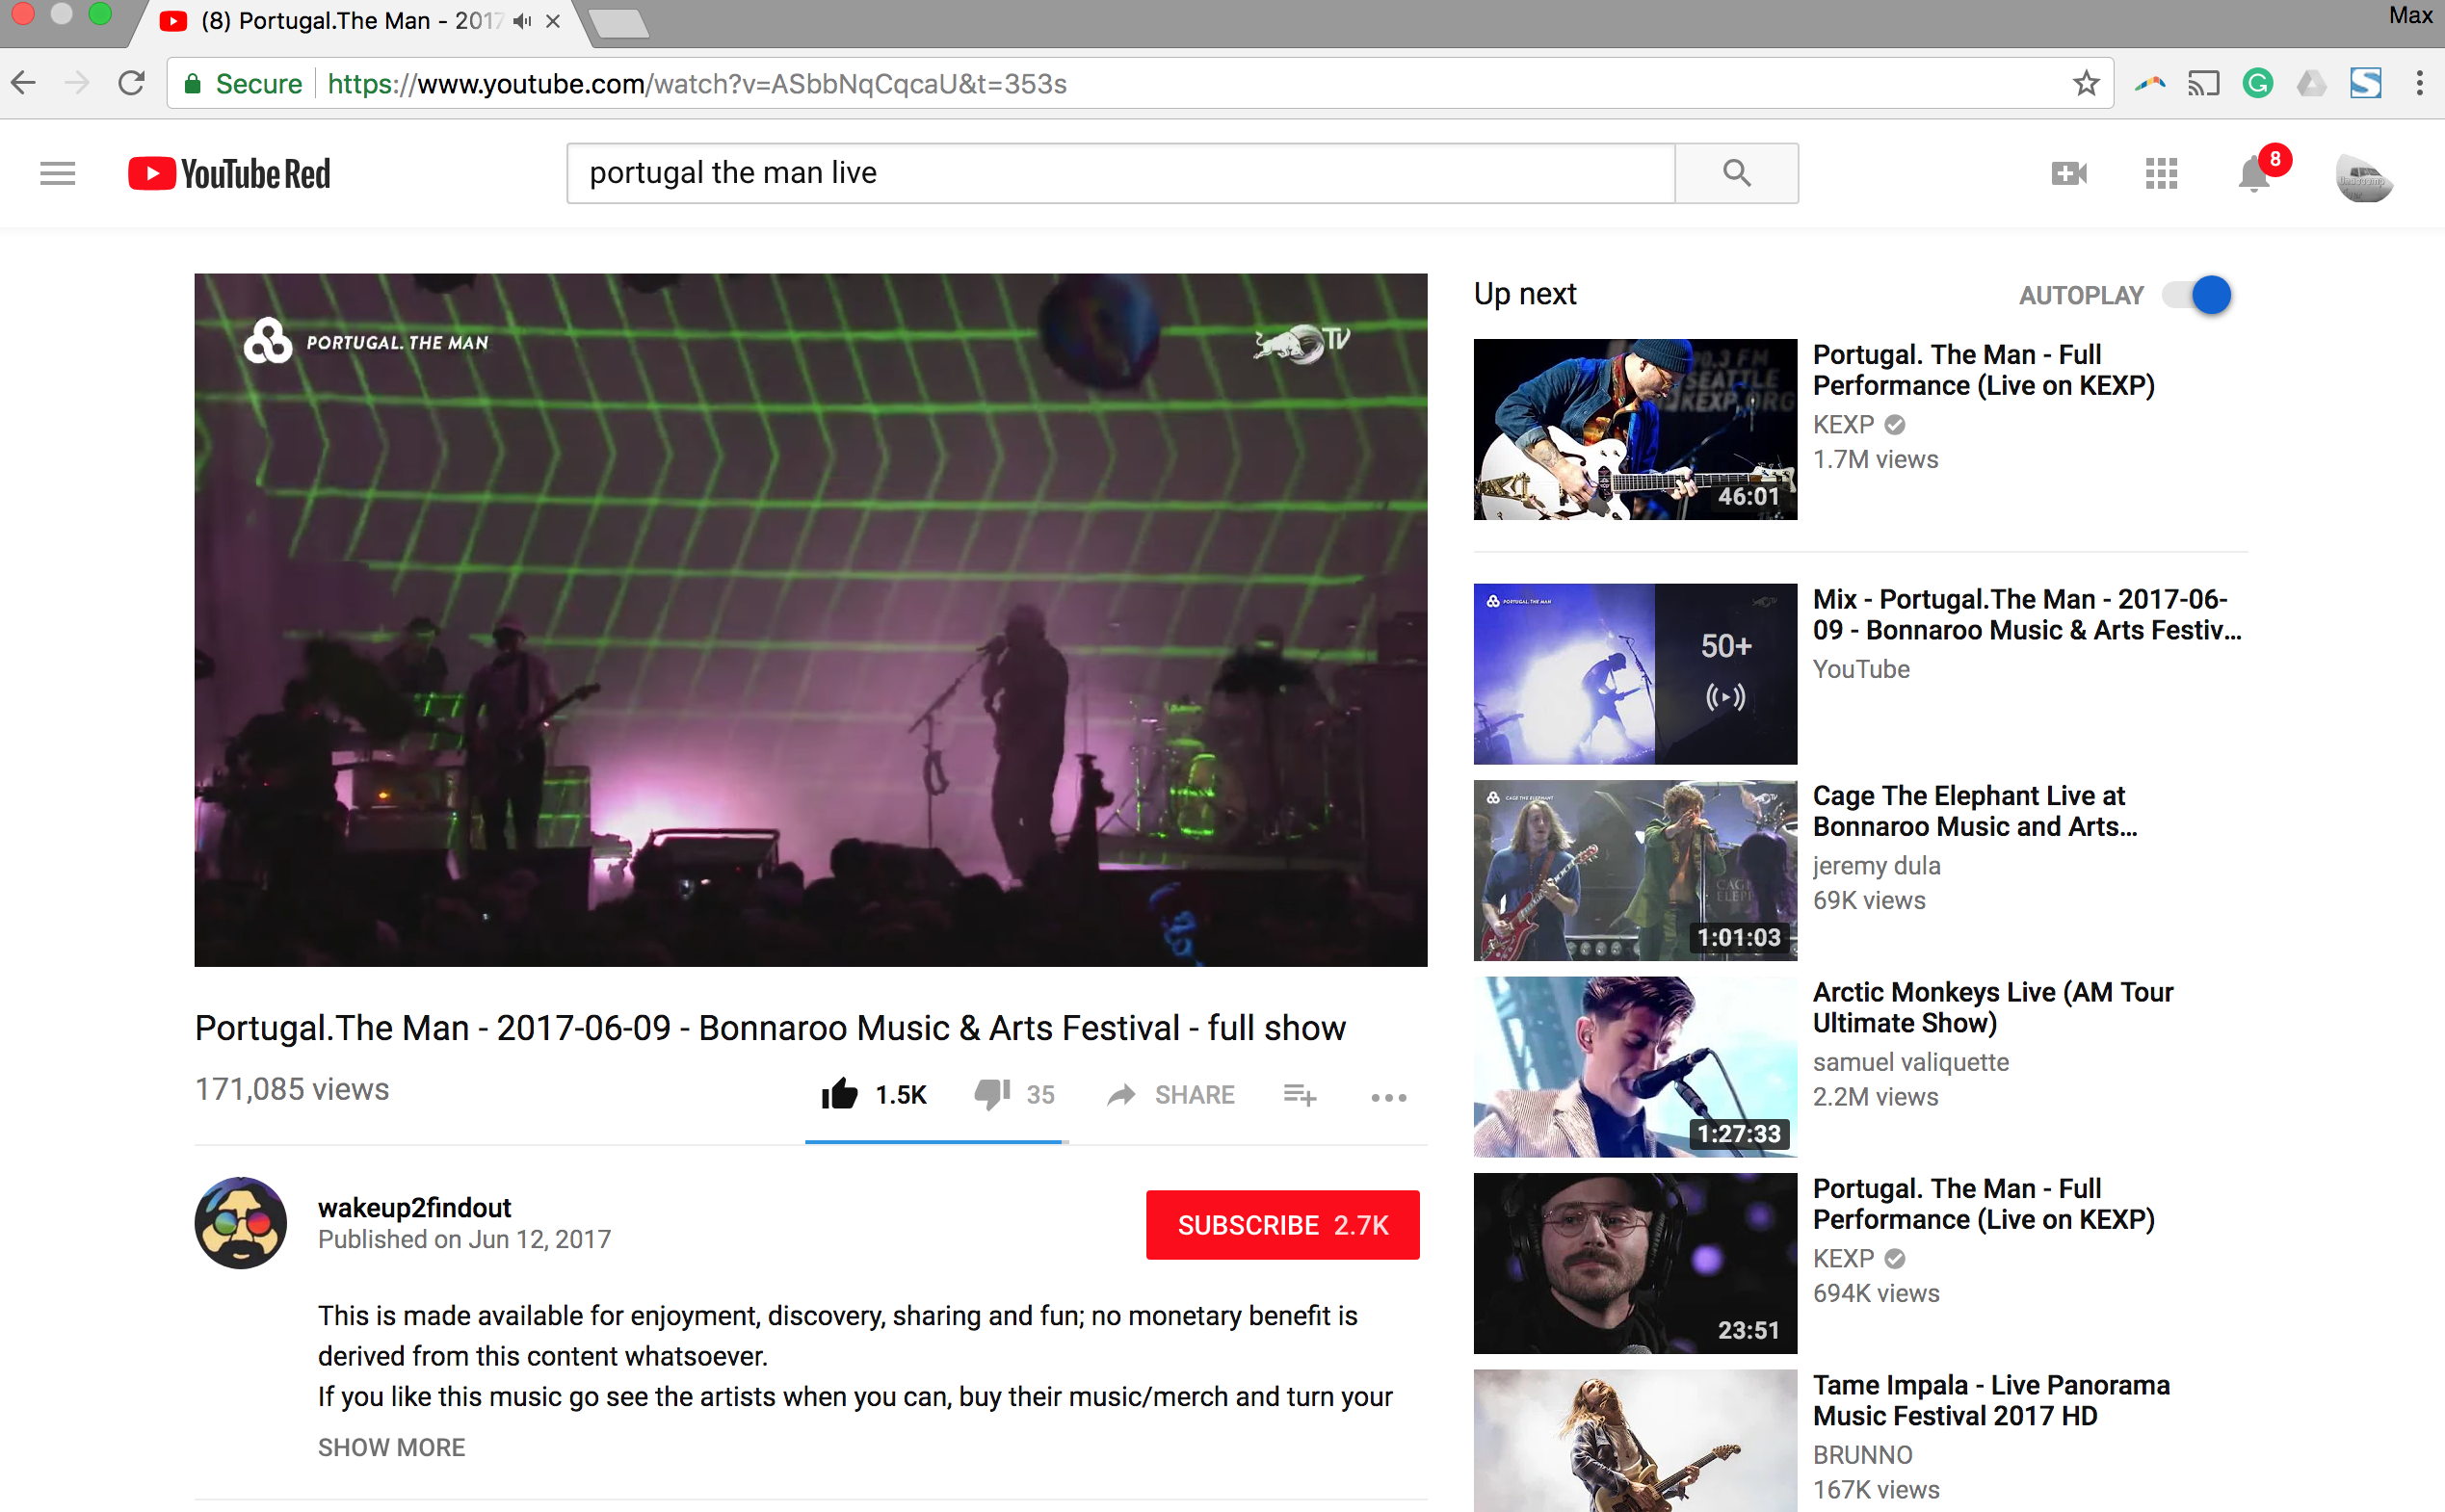This screenshot has height=1512, width=2445.
Task: Open Cage The Elephant Live title link
Action: 1974,811
